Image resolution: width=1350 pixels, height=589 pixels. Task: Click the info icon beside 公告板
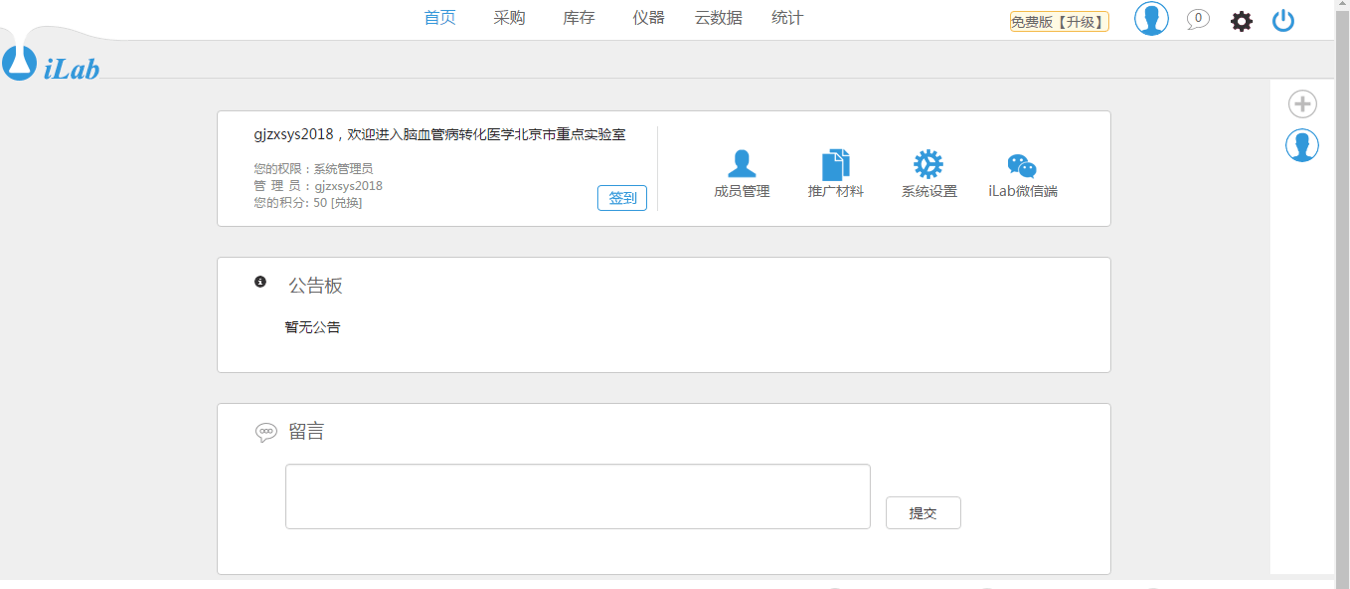260,282
